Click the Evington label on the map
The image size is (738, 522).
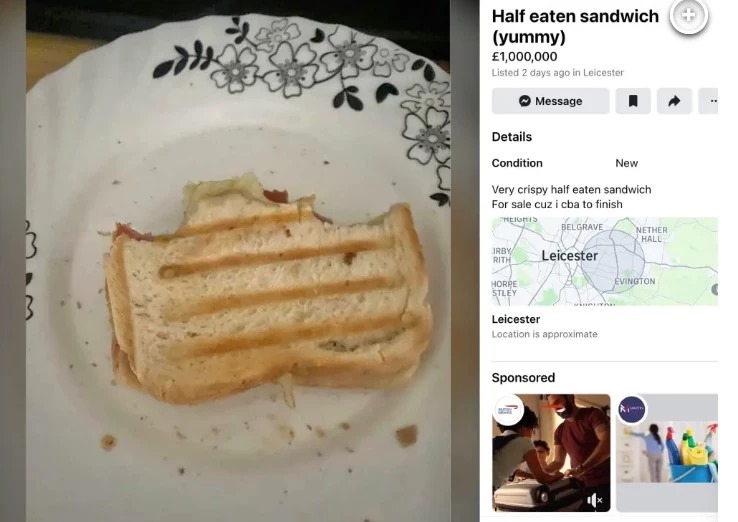point(634,281)
